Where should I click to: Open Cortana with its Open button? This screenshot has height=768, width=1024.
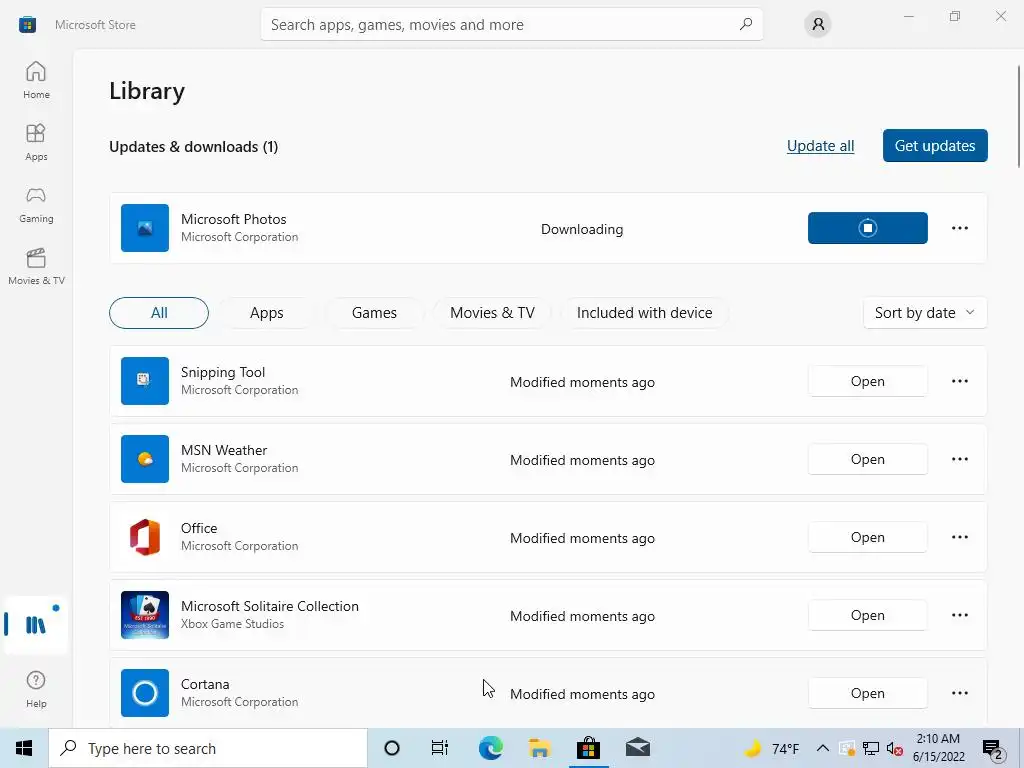coord(867,693)
